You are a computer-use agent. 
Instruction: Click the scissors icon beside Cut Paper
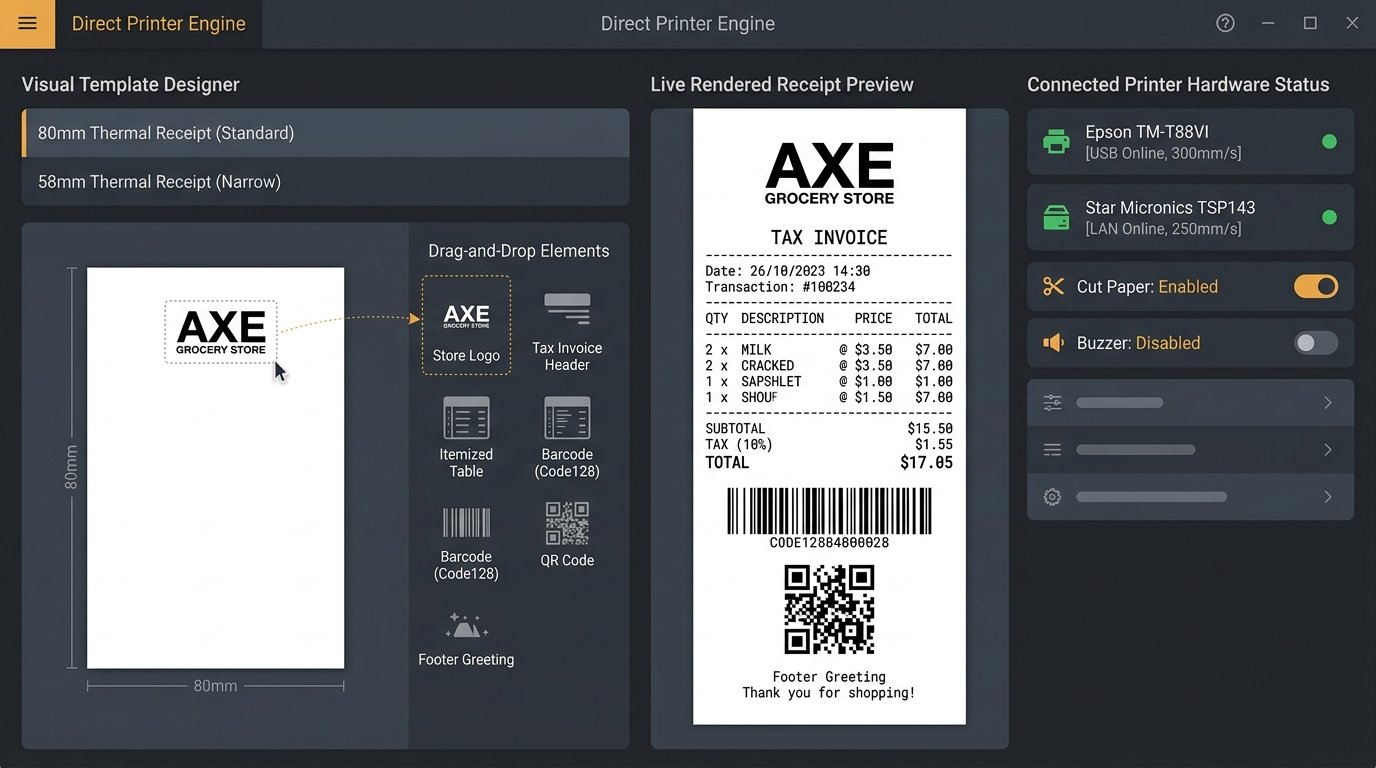click(1053, 287)
